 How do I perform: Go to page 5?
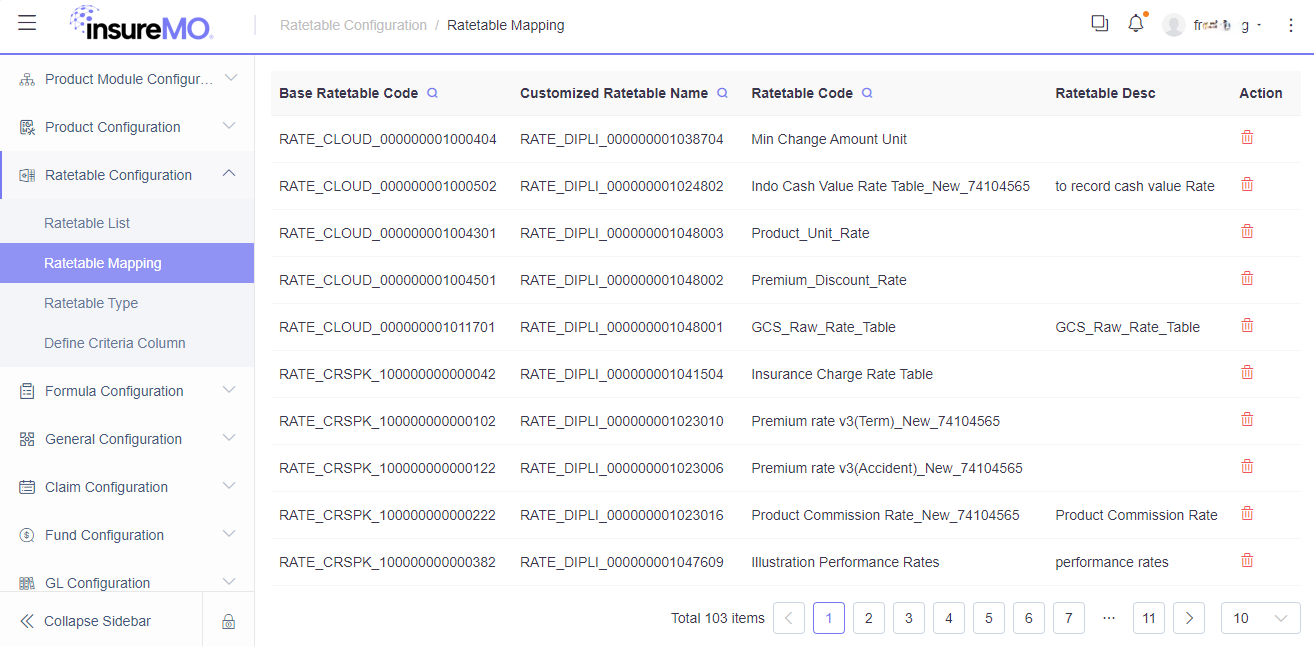coord(989,618)
